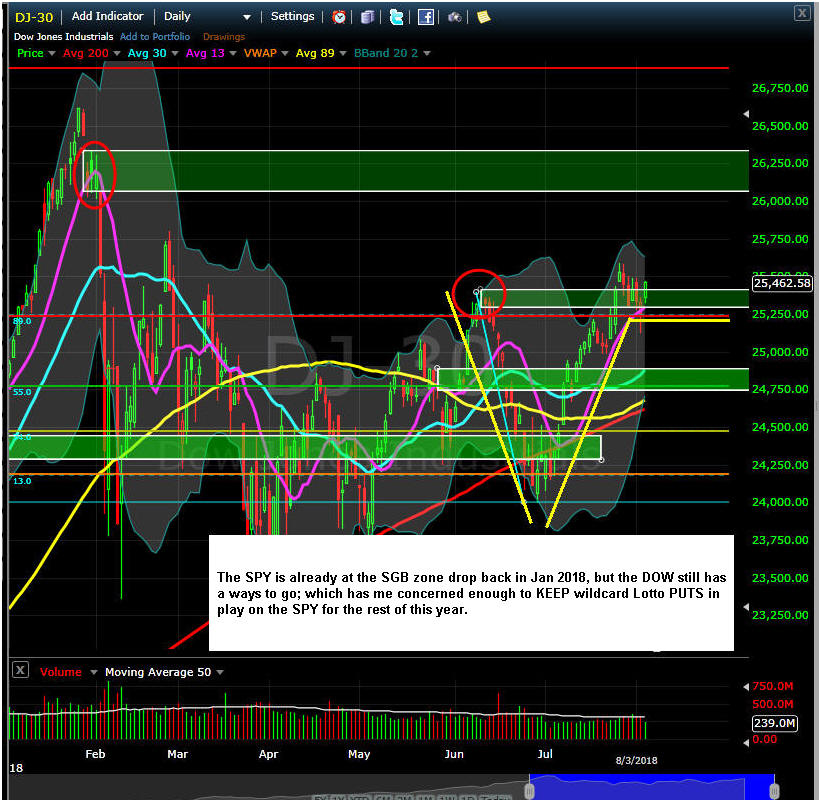Close the chart with top-right X
The height and width of the screenshot is (800, 819).
pos(802,13)
